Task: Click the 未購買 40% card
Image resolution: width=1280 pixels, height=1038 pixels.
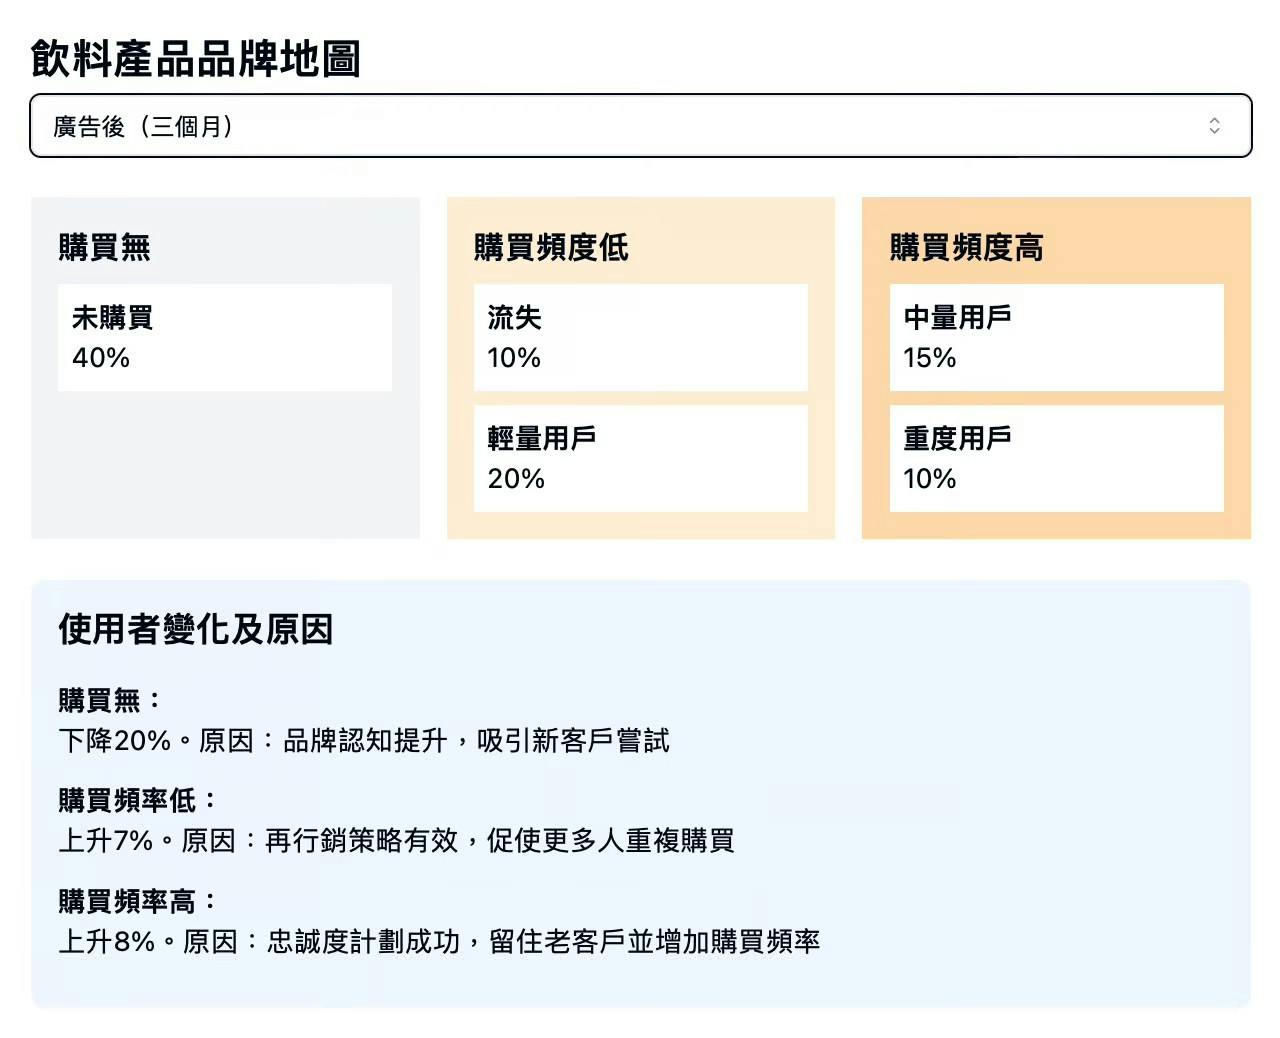Action: tap(225, 337)
